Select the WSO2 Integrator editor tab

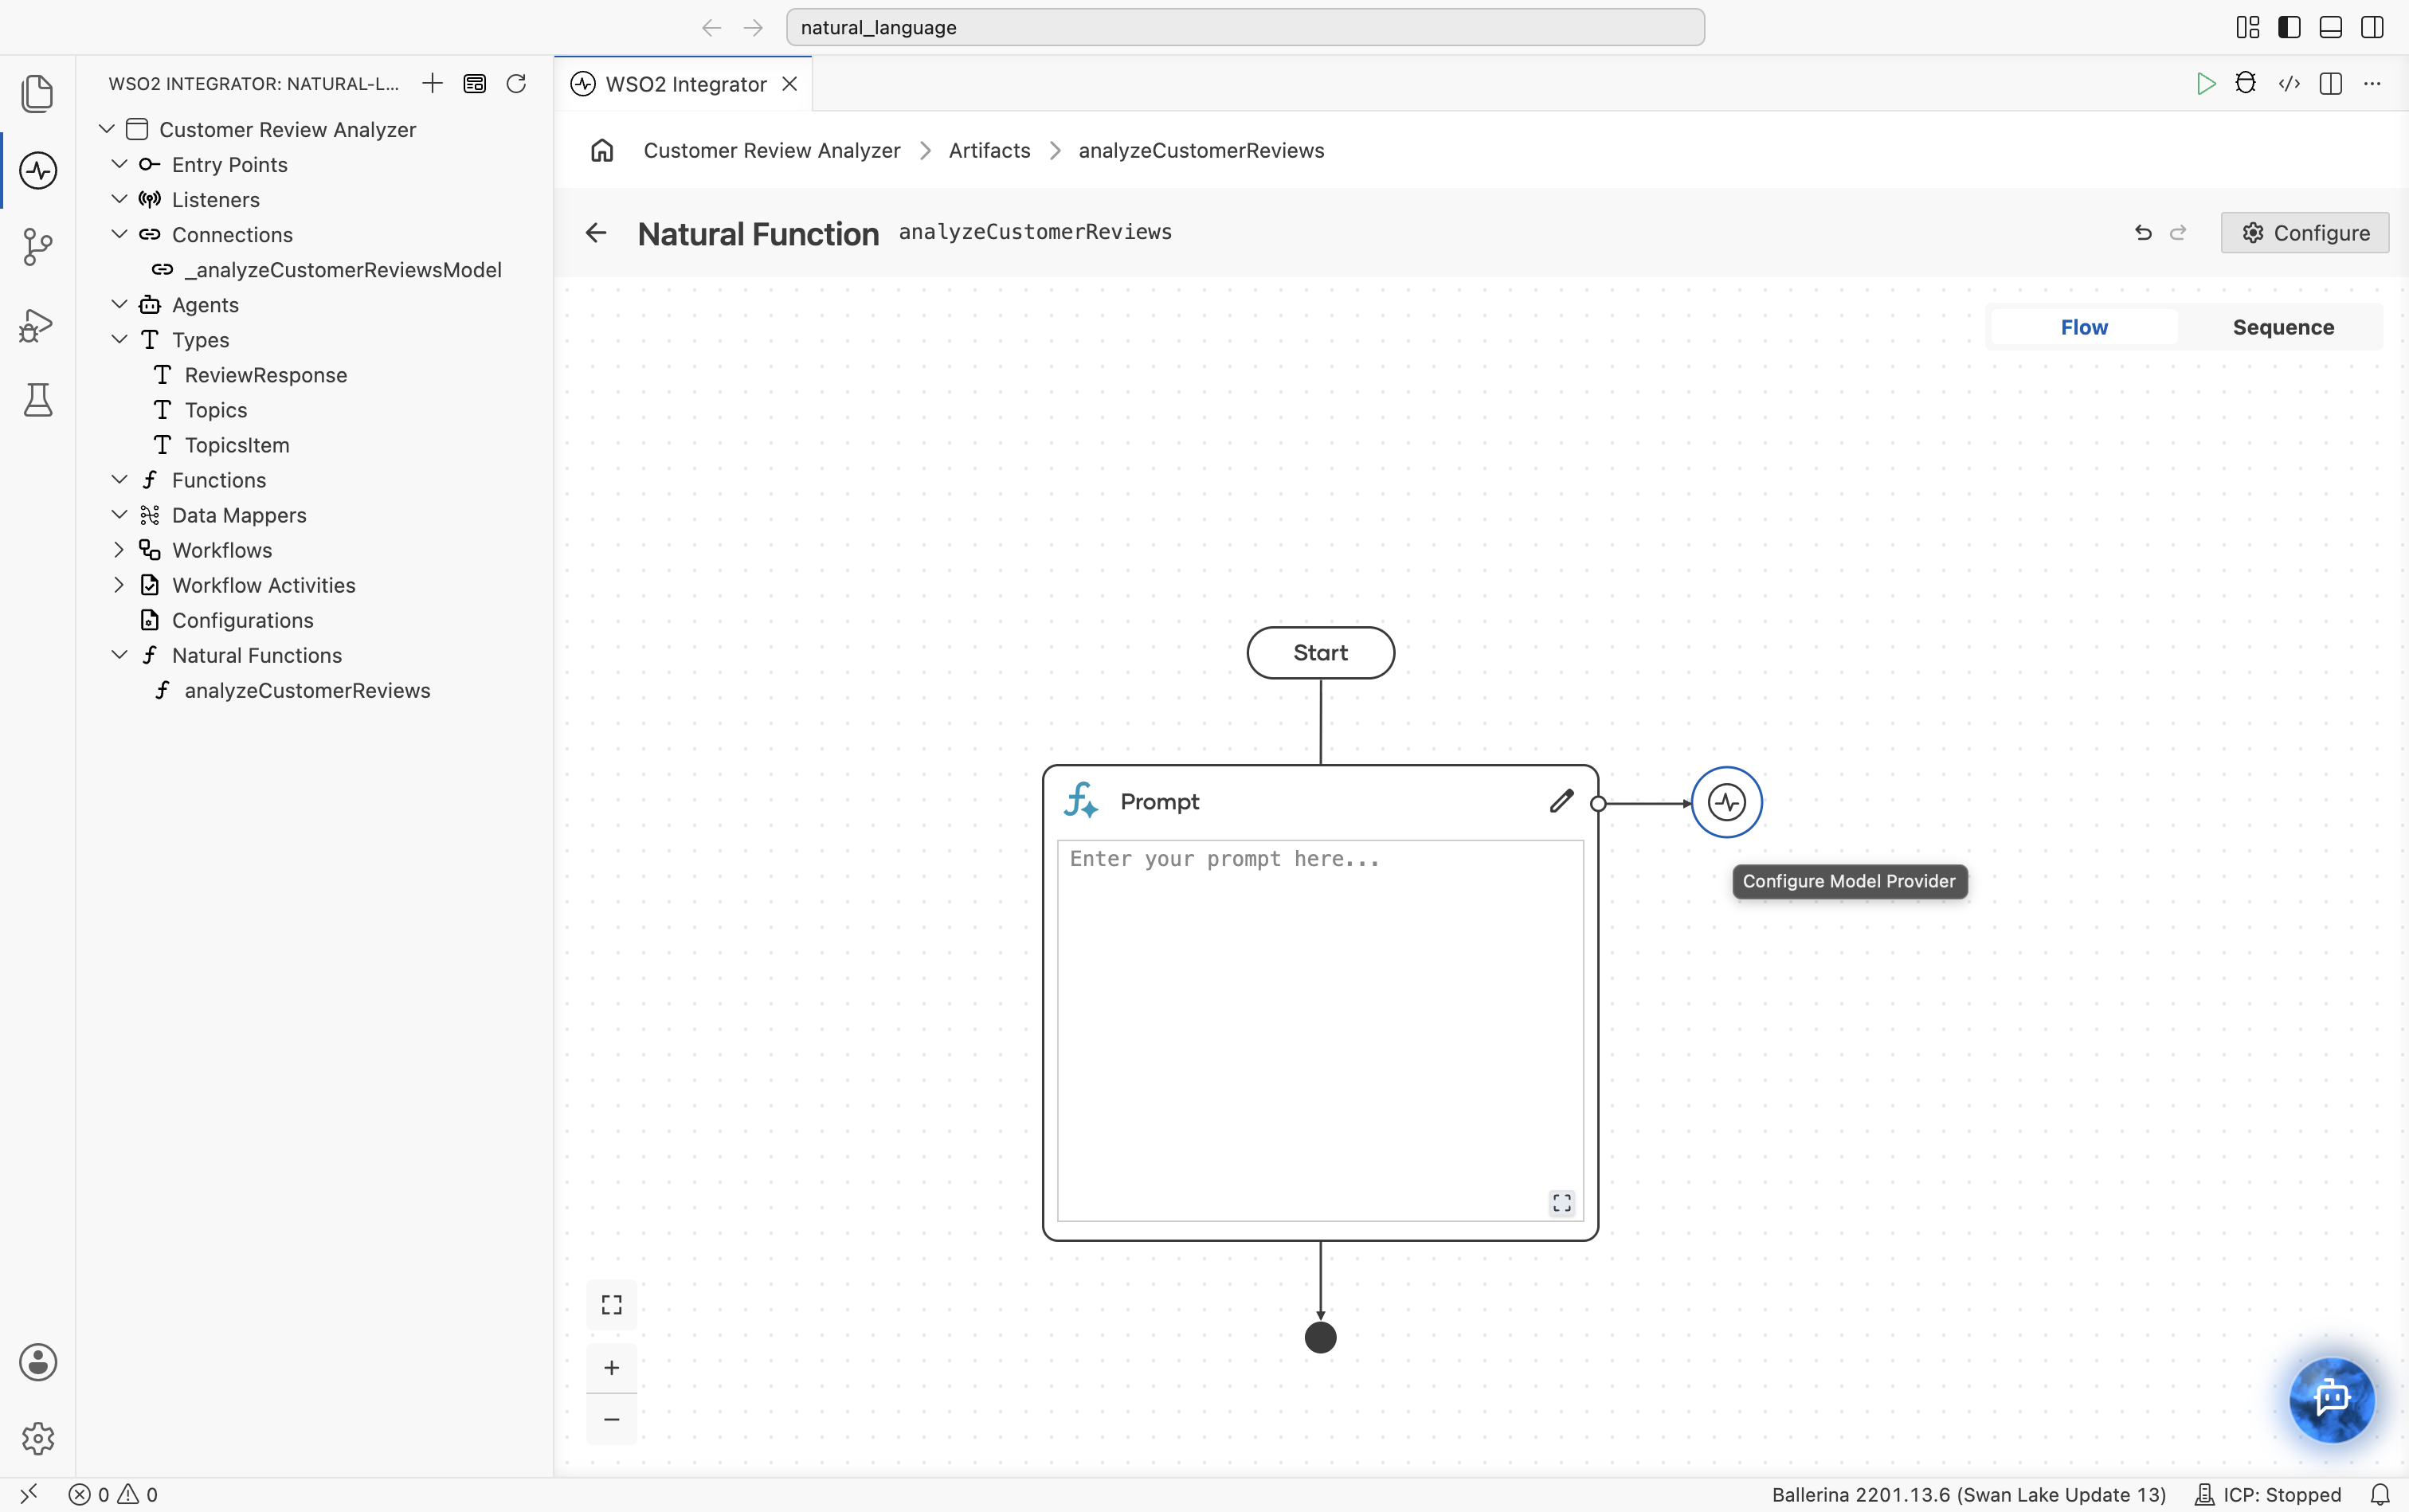tap(685, 84)
